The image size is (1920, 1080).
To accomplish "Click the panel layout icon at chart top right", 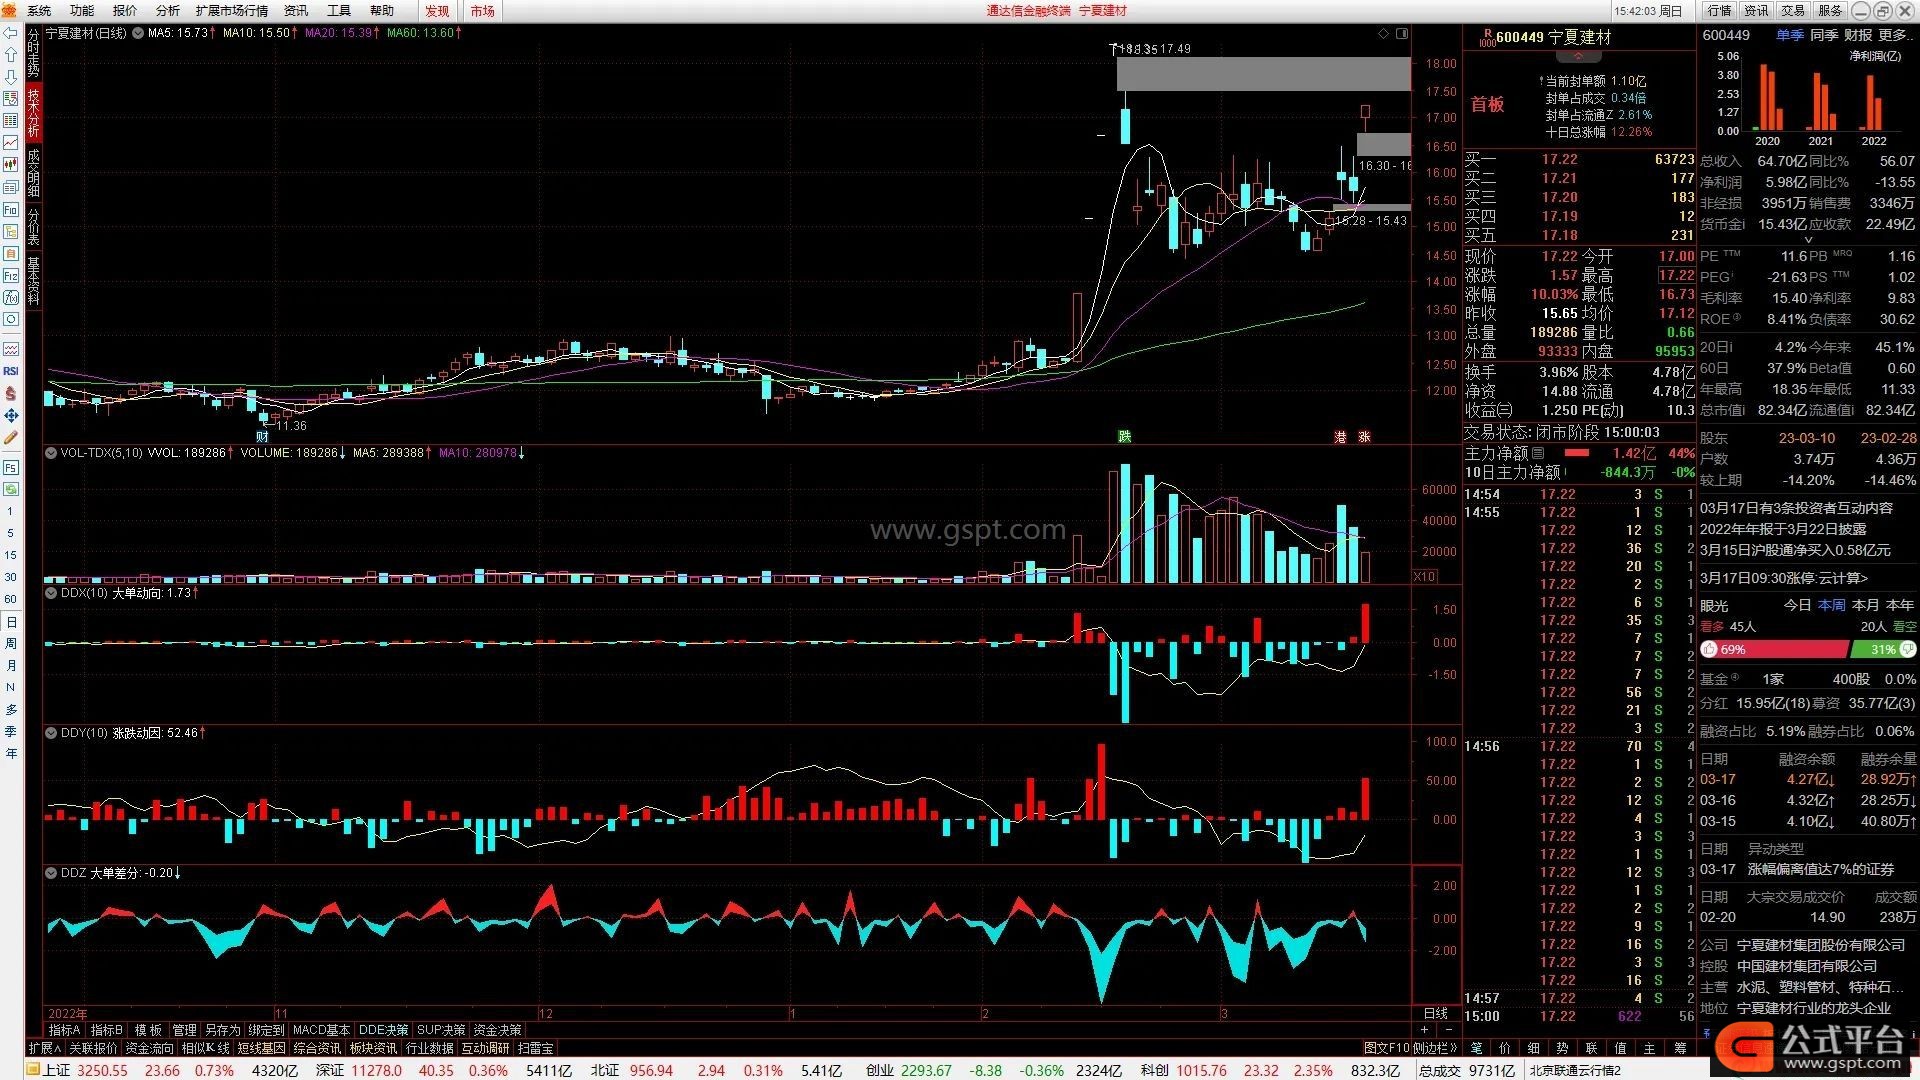I will click(x=1402, y=33).
